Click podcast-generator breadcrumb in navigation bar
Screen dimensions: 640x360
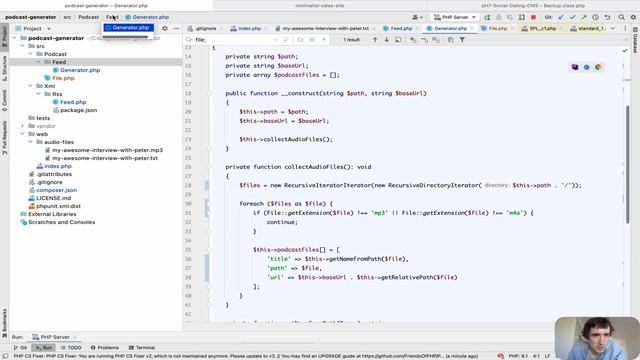[x=31, y=17]
